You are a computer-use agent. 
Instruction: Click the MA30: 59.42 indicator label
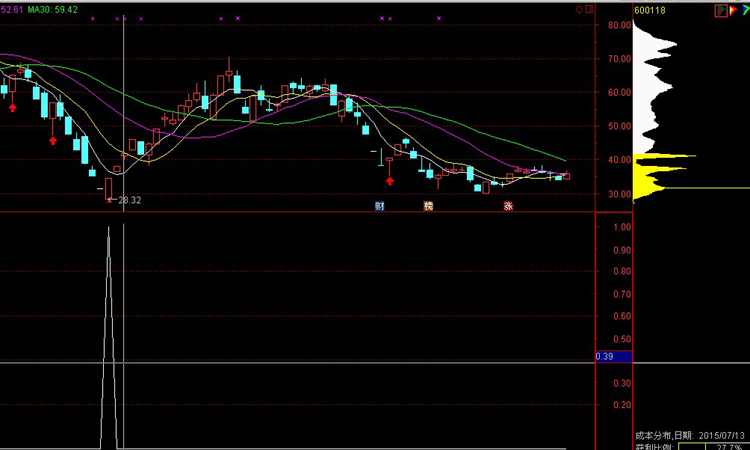click(53, 10)
